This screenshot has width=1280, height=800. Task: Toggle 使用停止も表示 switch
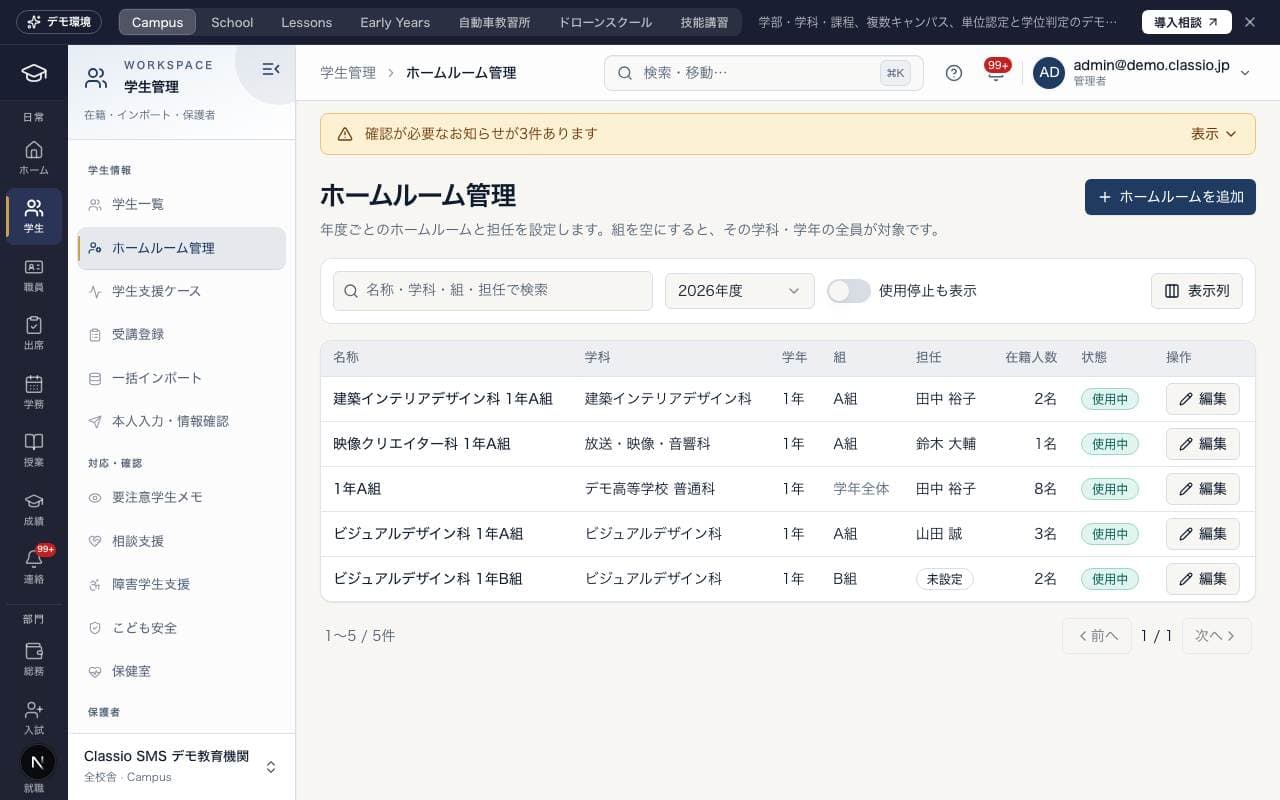(x=849, y=291)
